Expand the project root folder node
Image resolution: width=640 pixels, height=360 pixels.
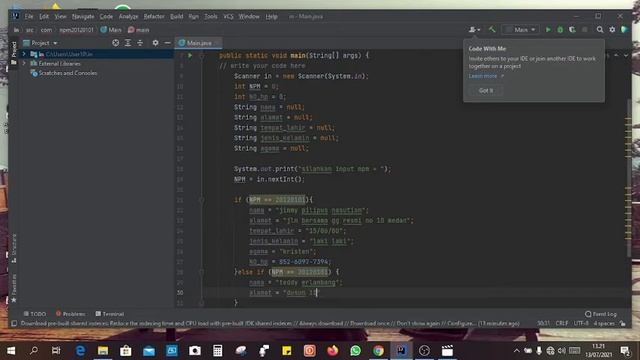pyautogui.click(x=24, y=54)
